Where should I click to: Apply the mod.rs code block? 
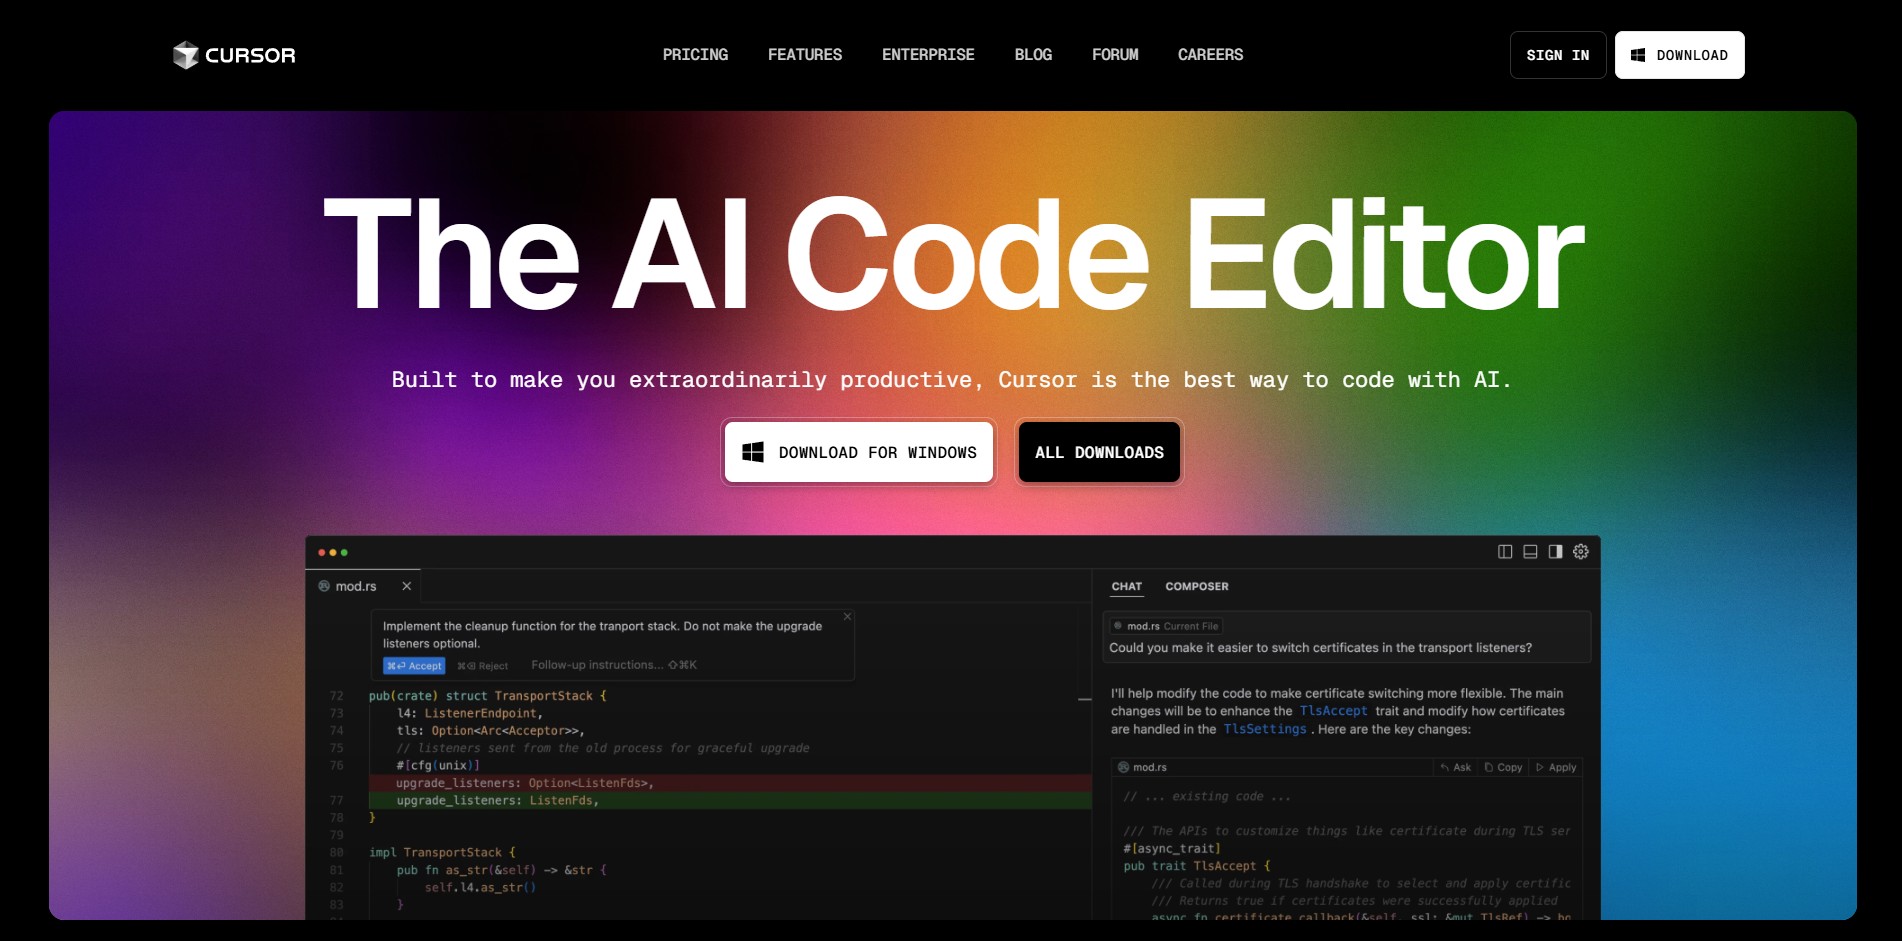click(1556, 768)
